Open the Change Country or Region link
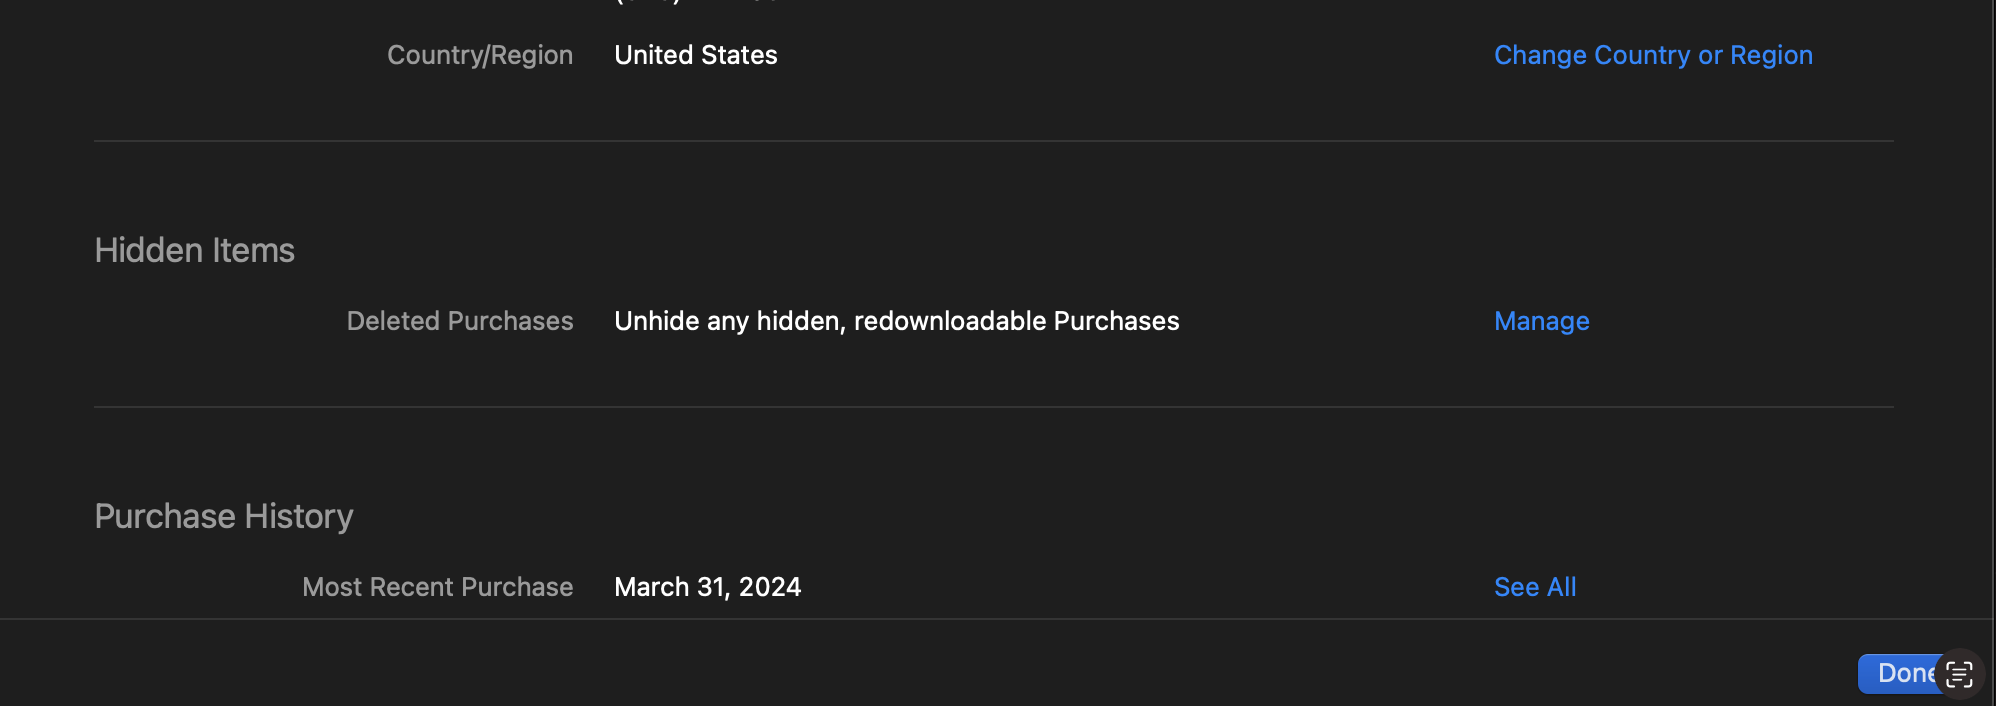Viewport: 1996px width, 706px height. [1653, 55]
